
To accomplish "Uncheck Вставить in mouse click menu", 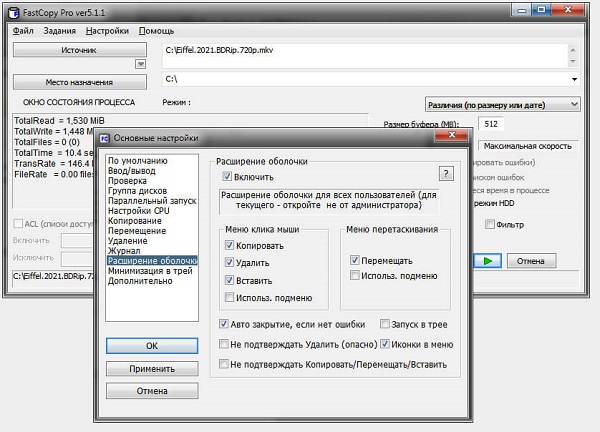I will tap(229, 280).
